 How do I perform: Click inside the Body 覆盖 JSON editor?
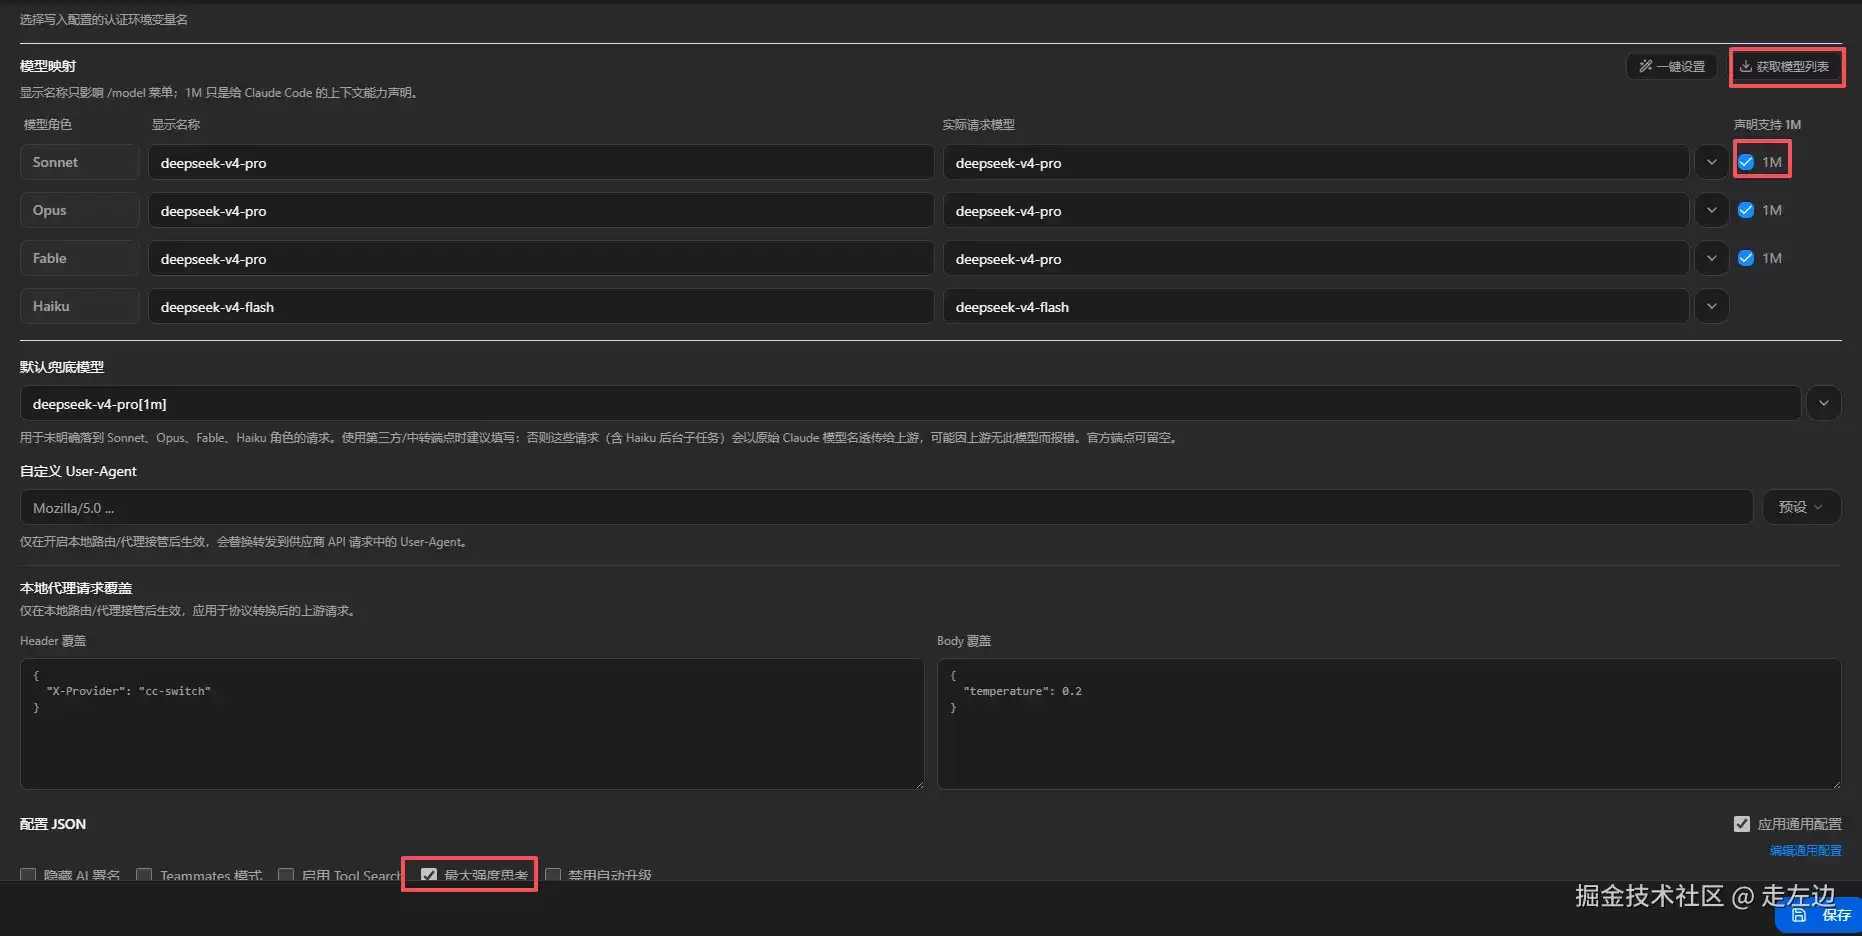click(1389, 724)
